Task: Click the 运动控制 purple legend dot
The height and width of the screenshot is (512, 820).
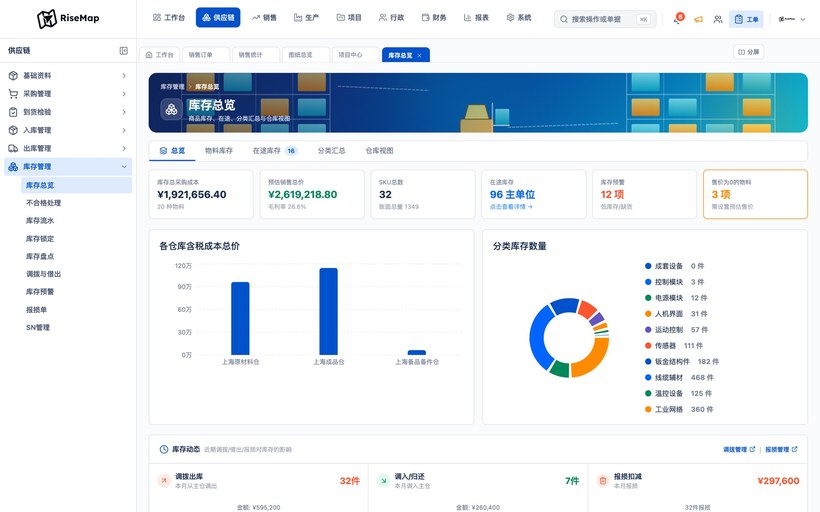Action: [x=648, y=330]
